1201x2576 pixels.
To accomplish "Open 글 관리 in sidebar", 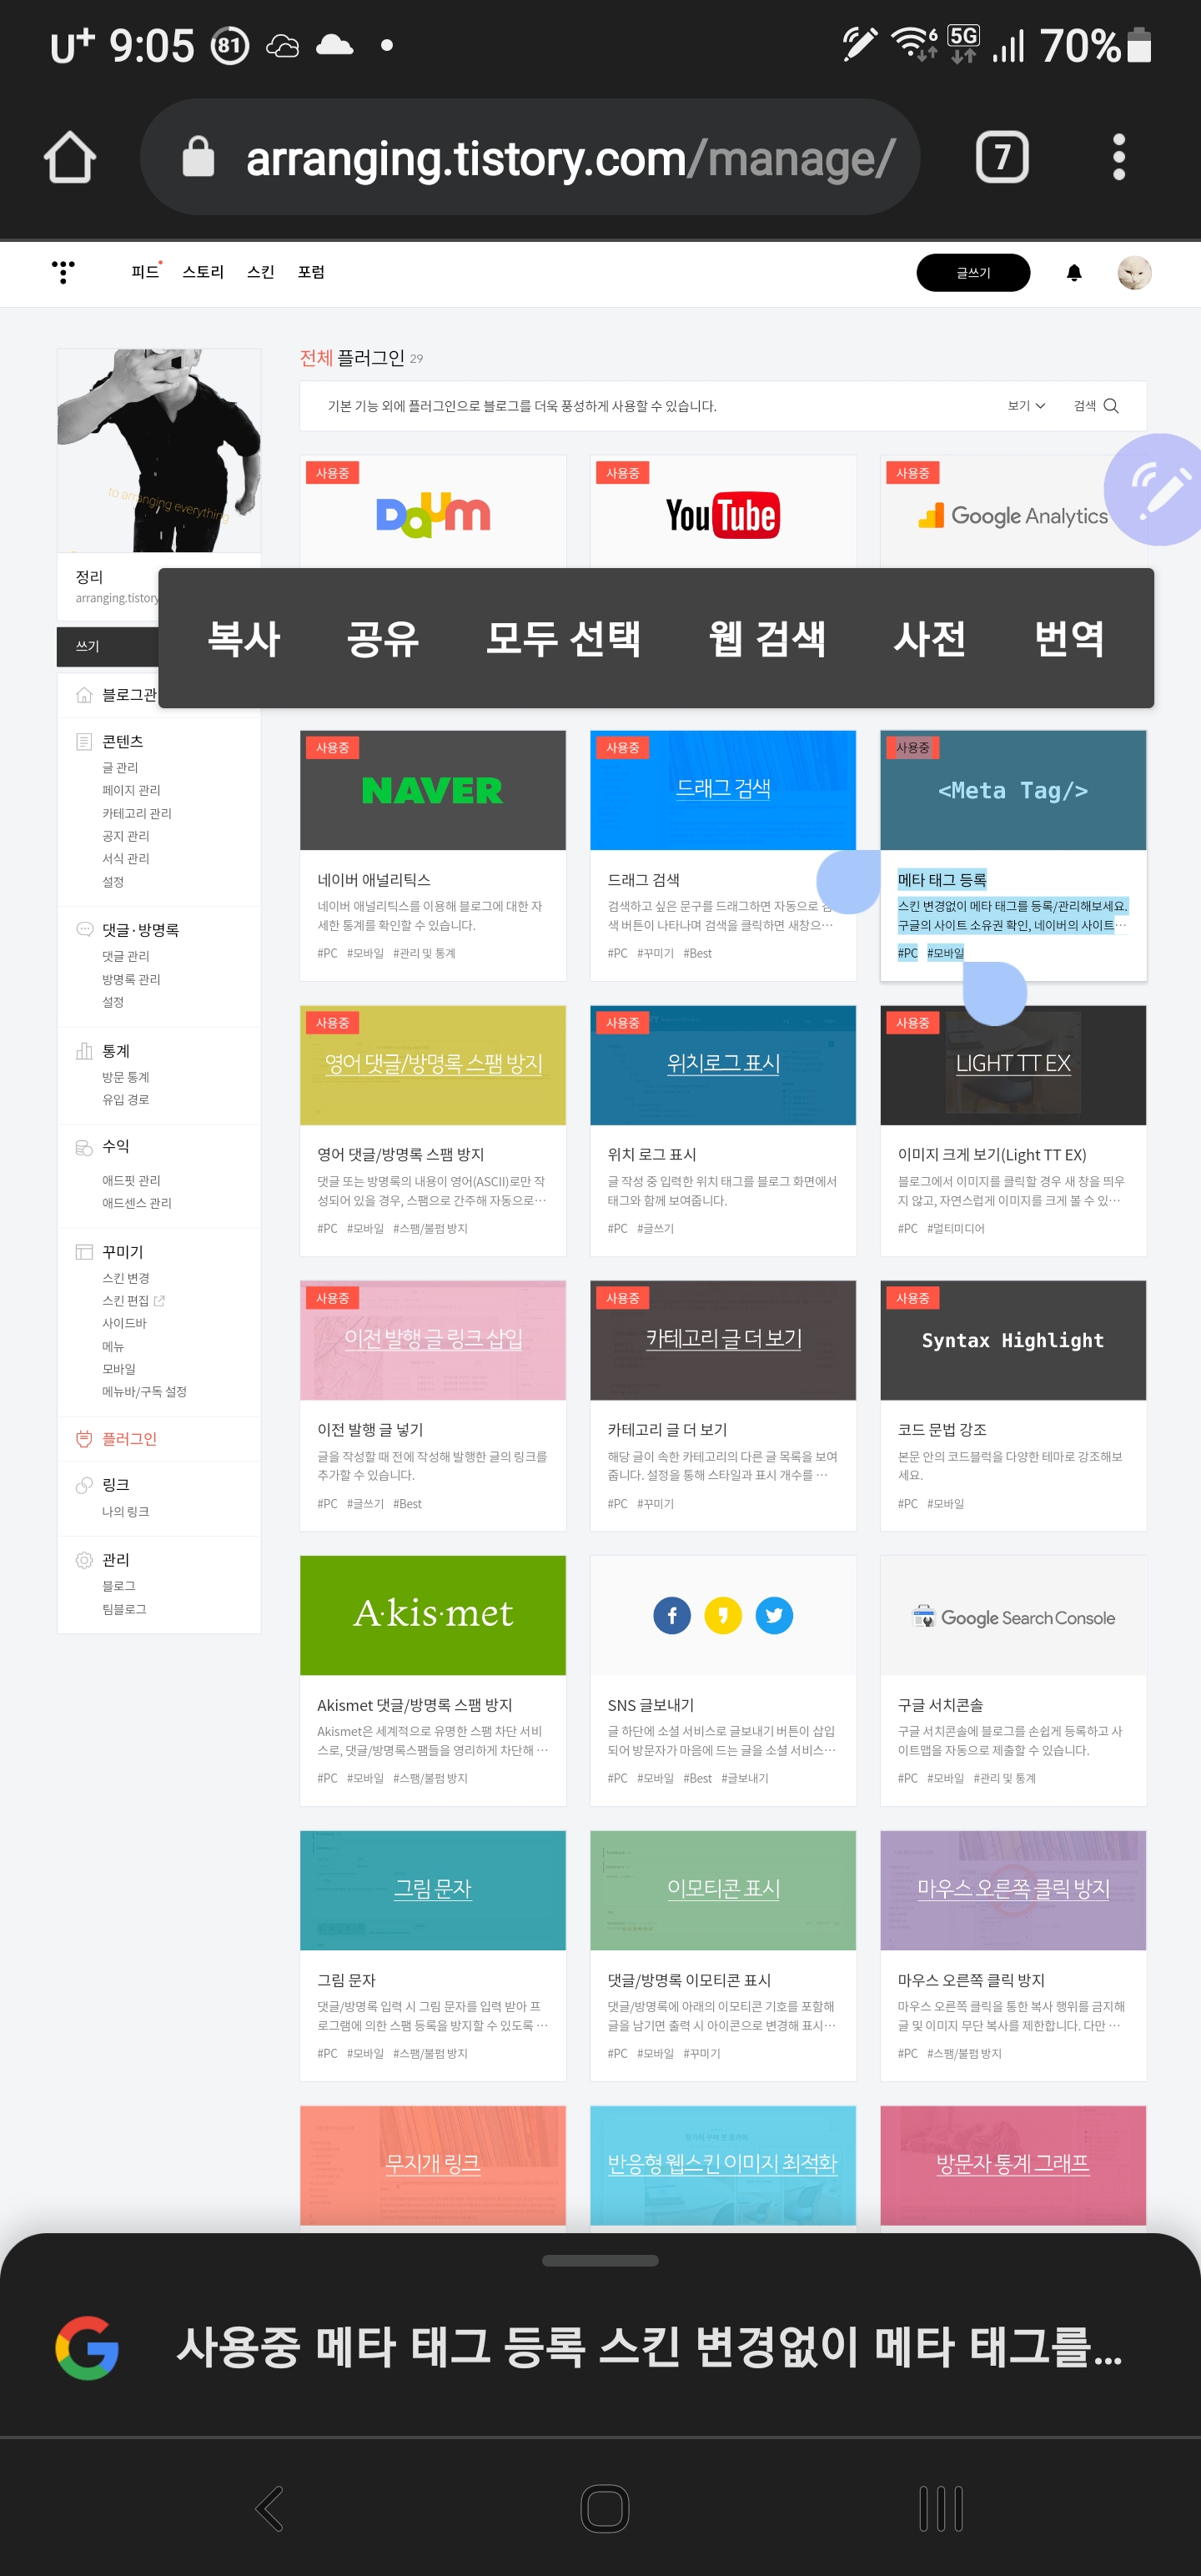I will tap(120, 767).
